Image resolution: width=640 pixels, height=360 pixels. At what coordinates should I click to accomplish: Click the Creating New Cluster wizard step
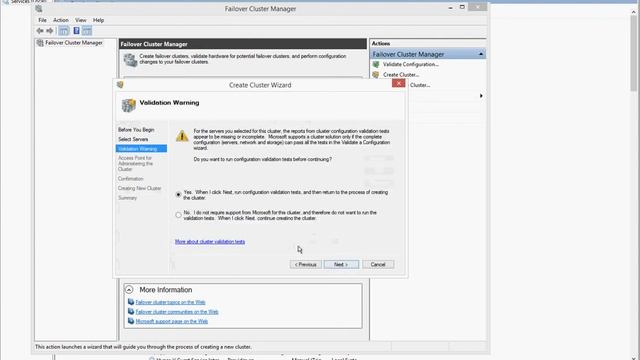(x=140, y=188)
